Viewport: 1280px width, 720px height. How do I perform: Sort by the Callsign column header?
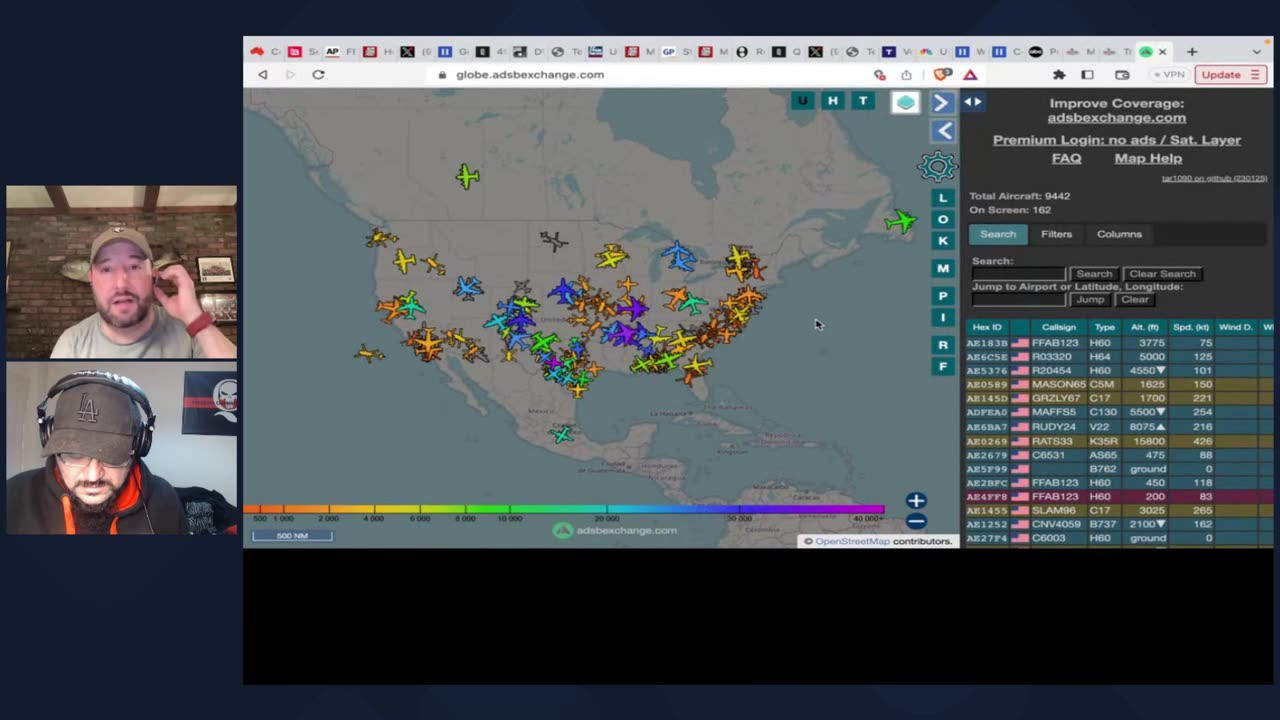(x=1059, y=327)
